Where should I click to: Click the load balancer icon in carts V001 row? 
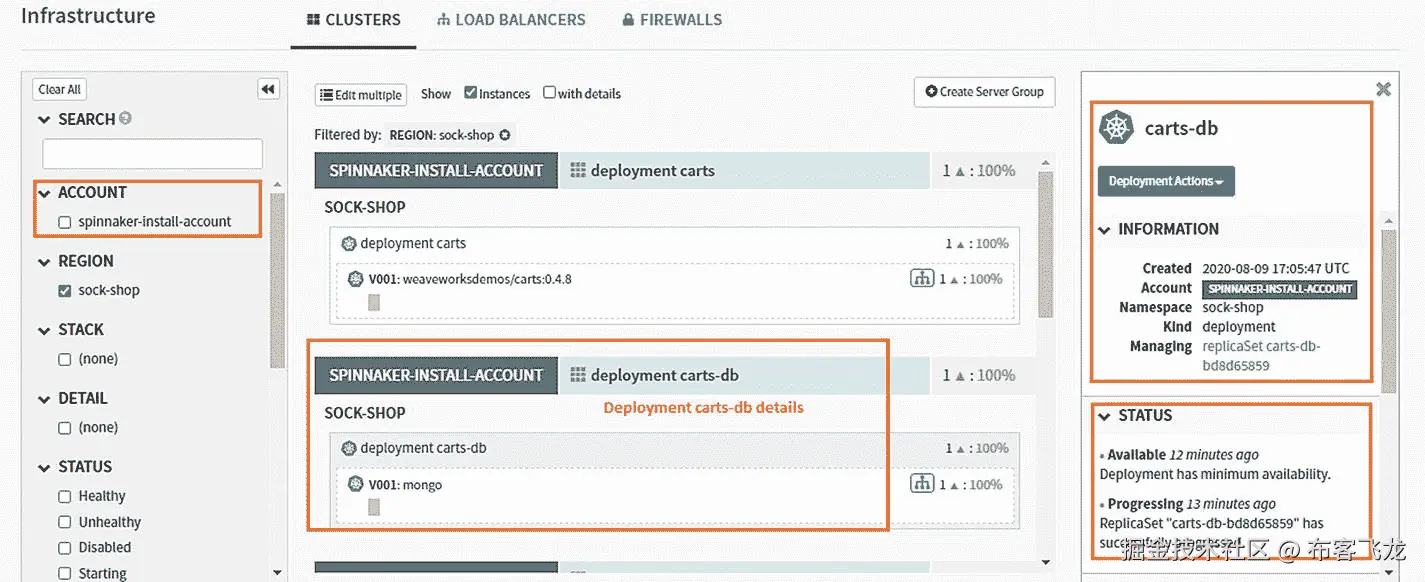point(922,278)
